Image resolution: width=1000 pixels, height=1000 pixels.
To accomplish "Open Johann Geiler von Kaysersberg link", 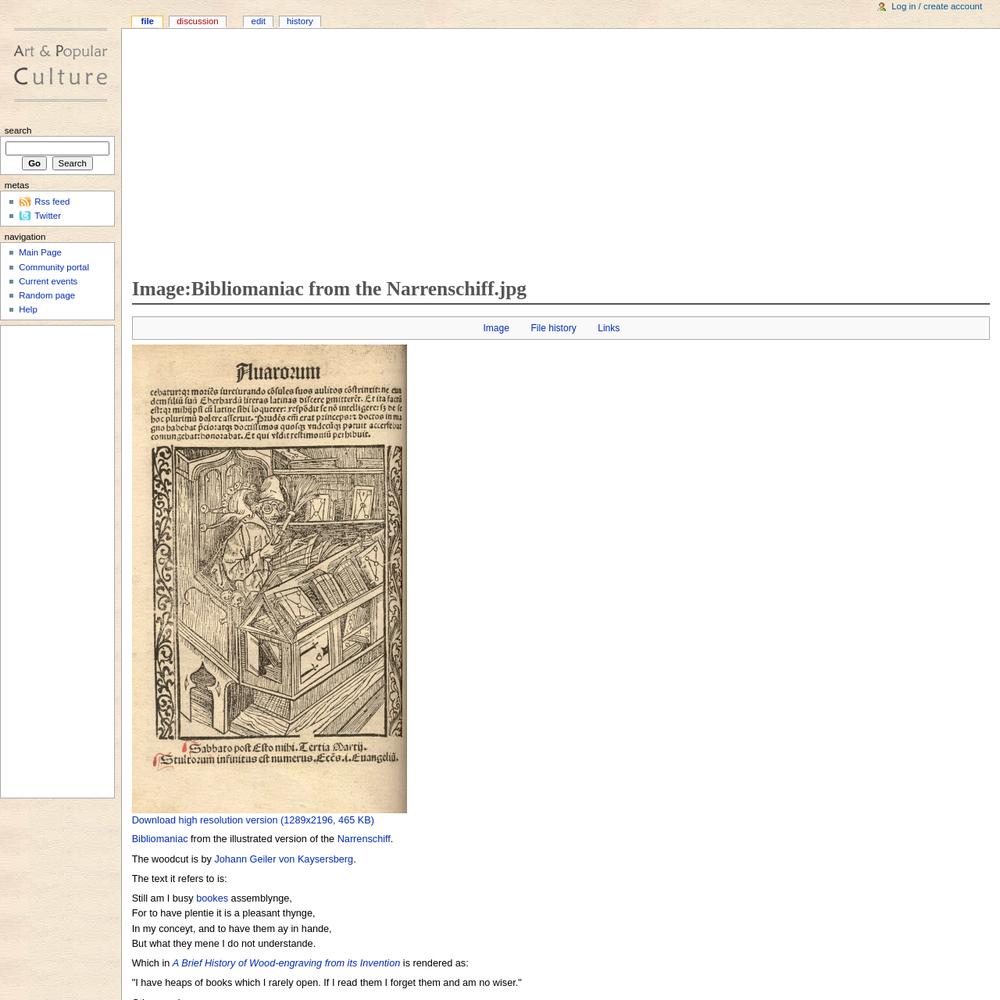I will point(283,859).
